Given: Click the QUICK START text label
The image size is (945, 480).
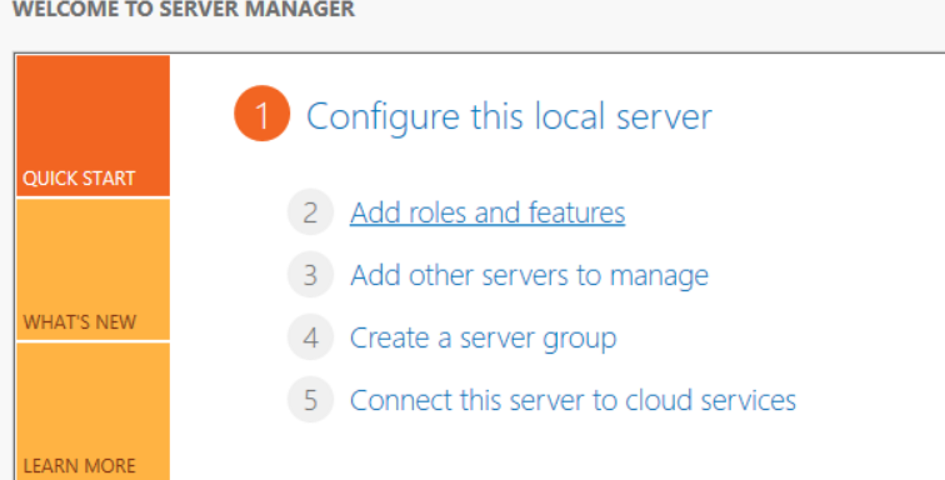Looking at the screenshot, I should [x=79, y=178].
